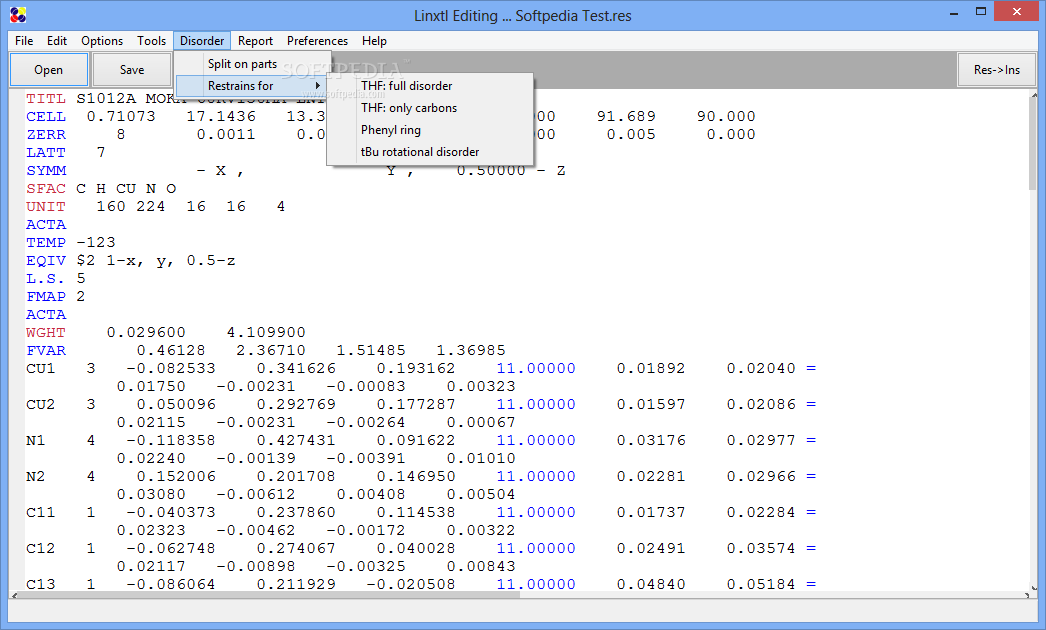
Task: Click the 11.00000 occupancy in CU1 row
Action: tap(536, 369)
